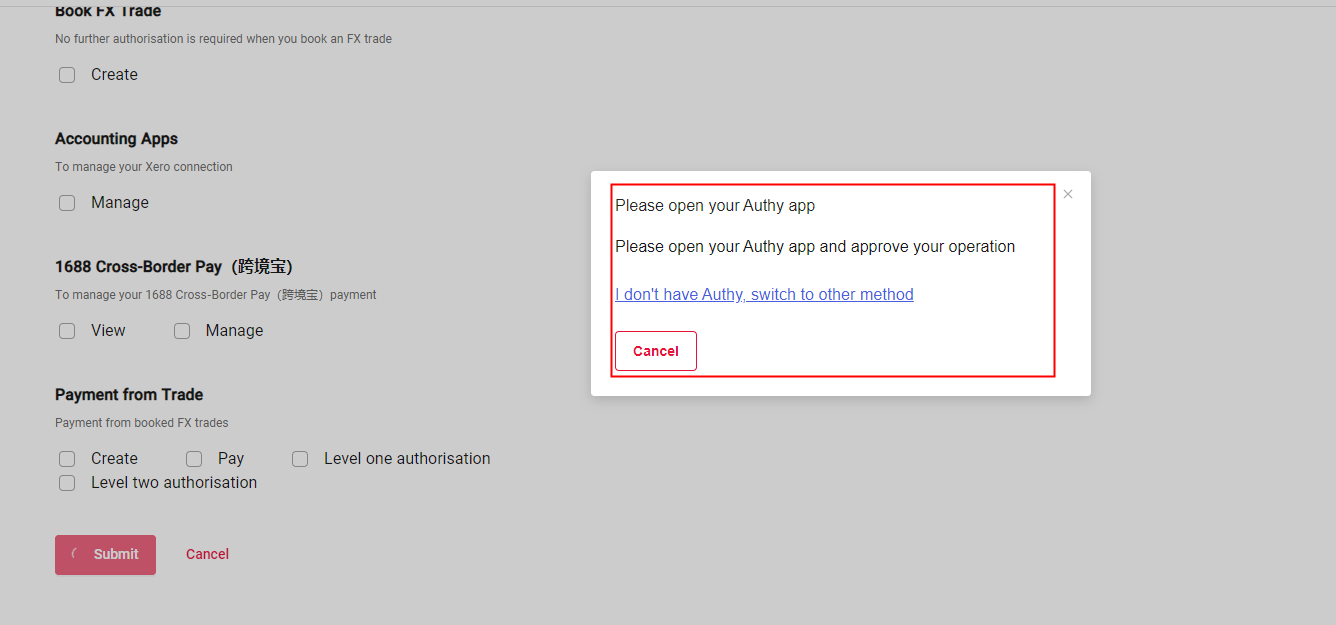The image size is (1336, 625).
Task: Click the Payment from Trade section heading
Action: [x=129, y=395]
